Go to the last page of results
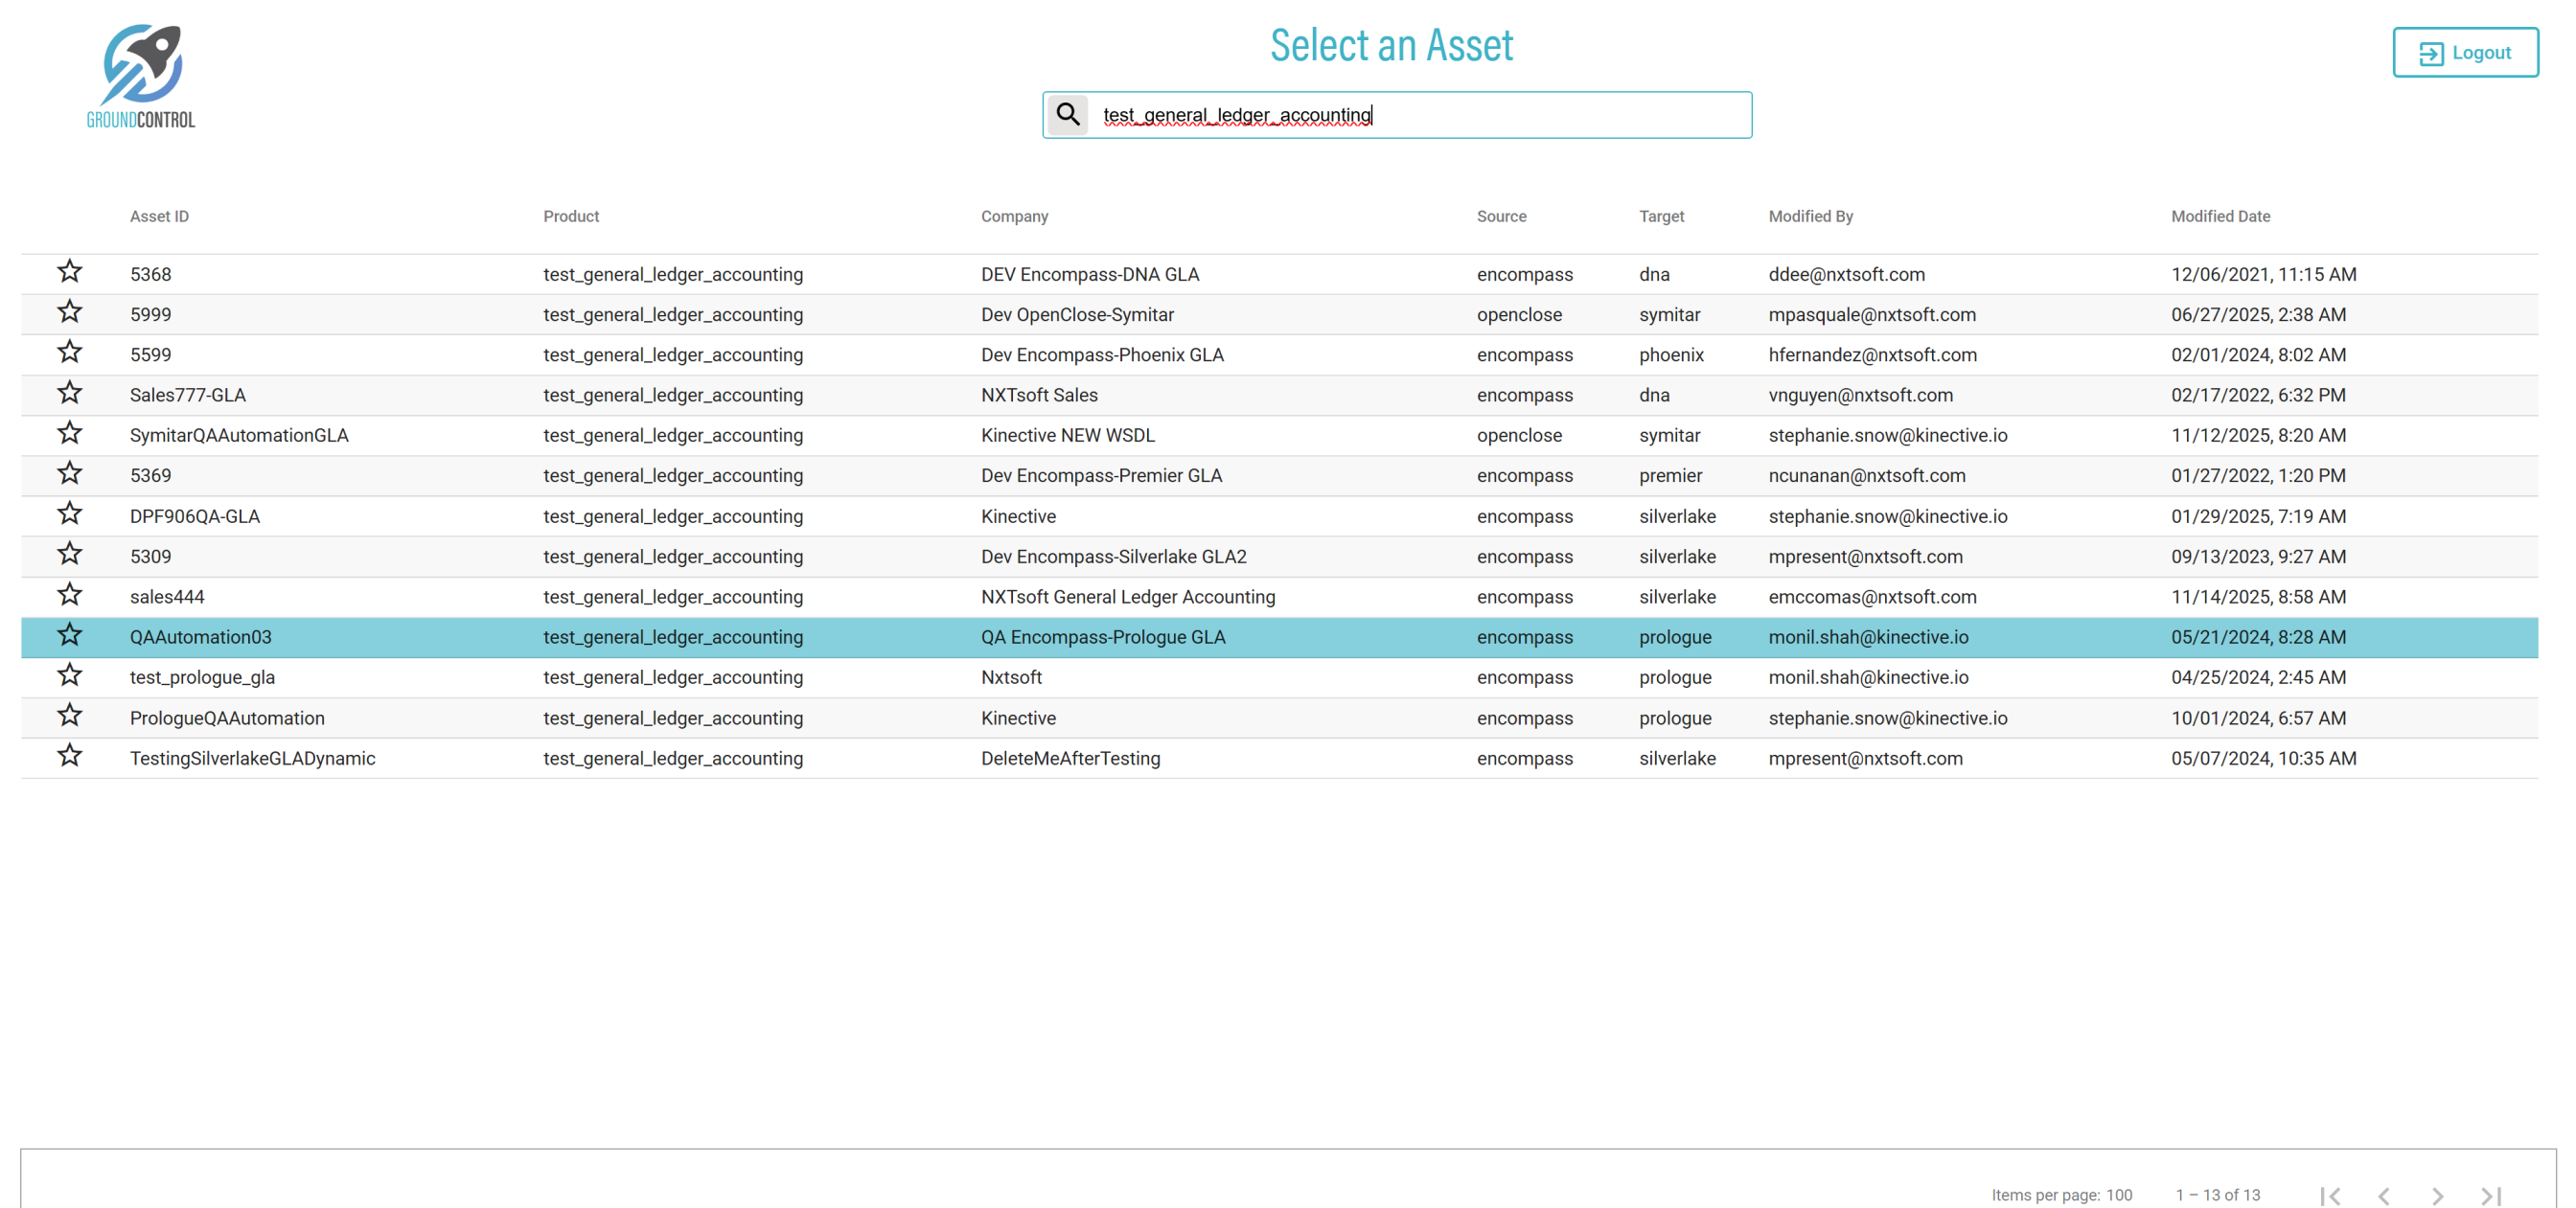Image resolution: width=2576 pixels, height=1208 pixels. [2491, 1195]
